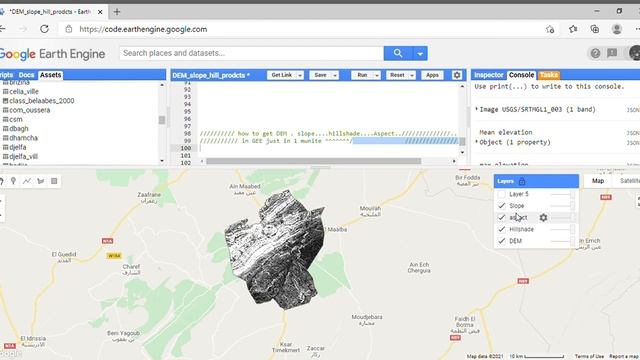
Task: Select the dbagh asset
Action: (19, 128)
